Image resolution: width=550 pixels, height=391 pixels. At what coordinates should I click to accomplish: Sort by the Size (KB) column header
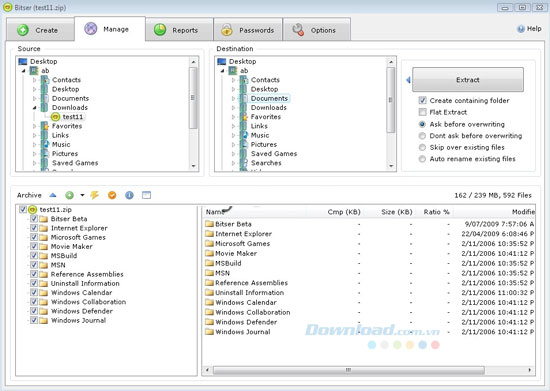tap(389, 212)
